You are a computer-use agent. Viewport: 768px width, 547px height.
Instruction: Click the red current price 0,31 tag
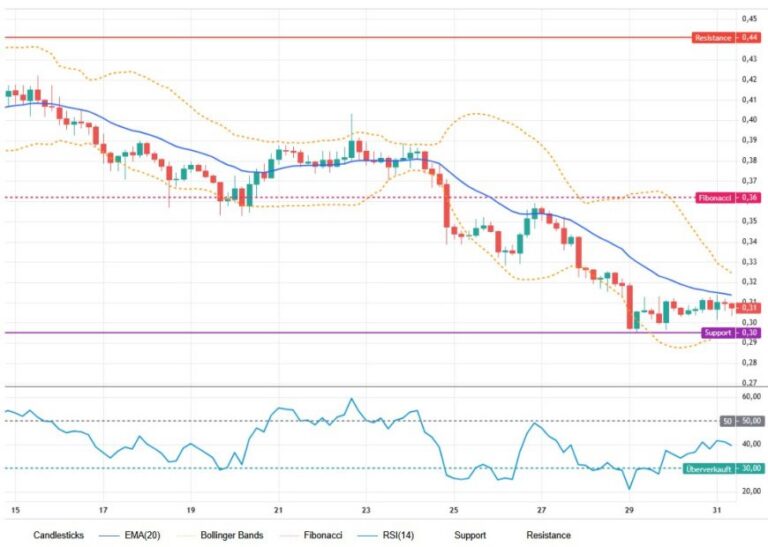tap(749, 308)
